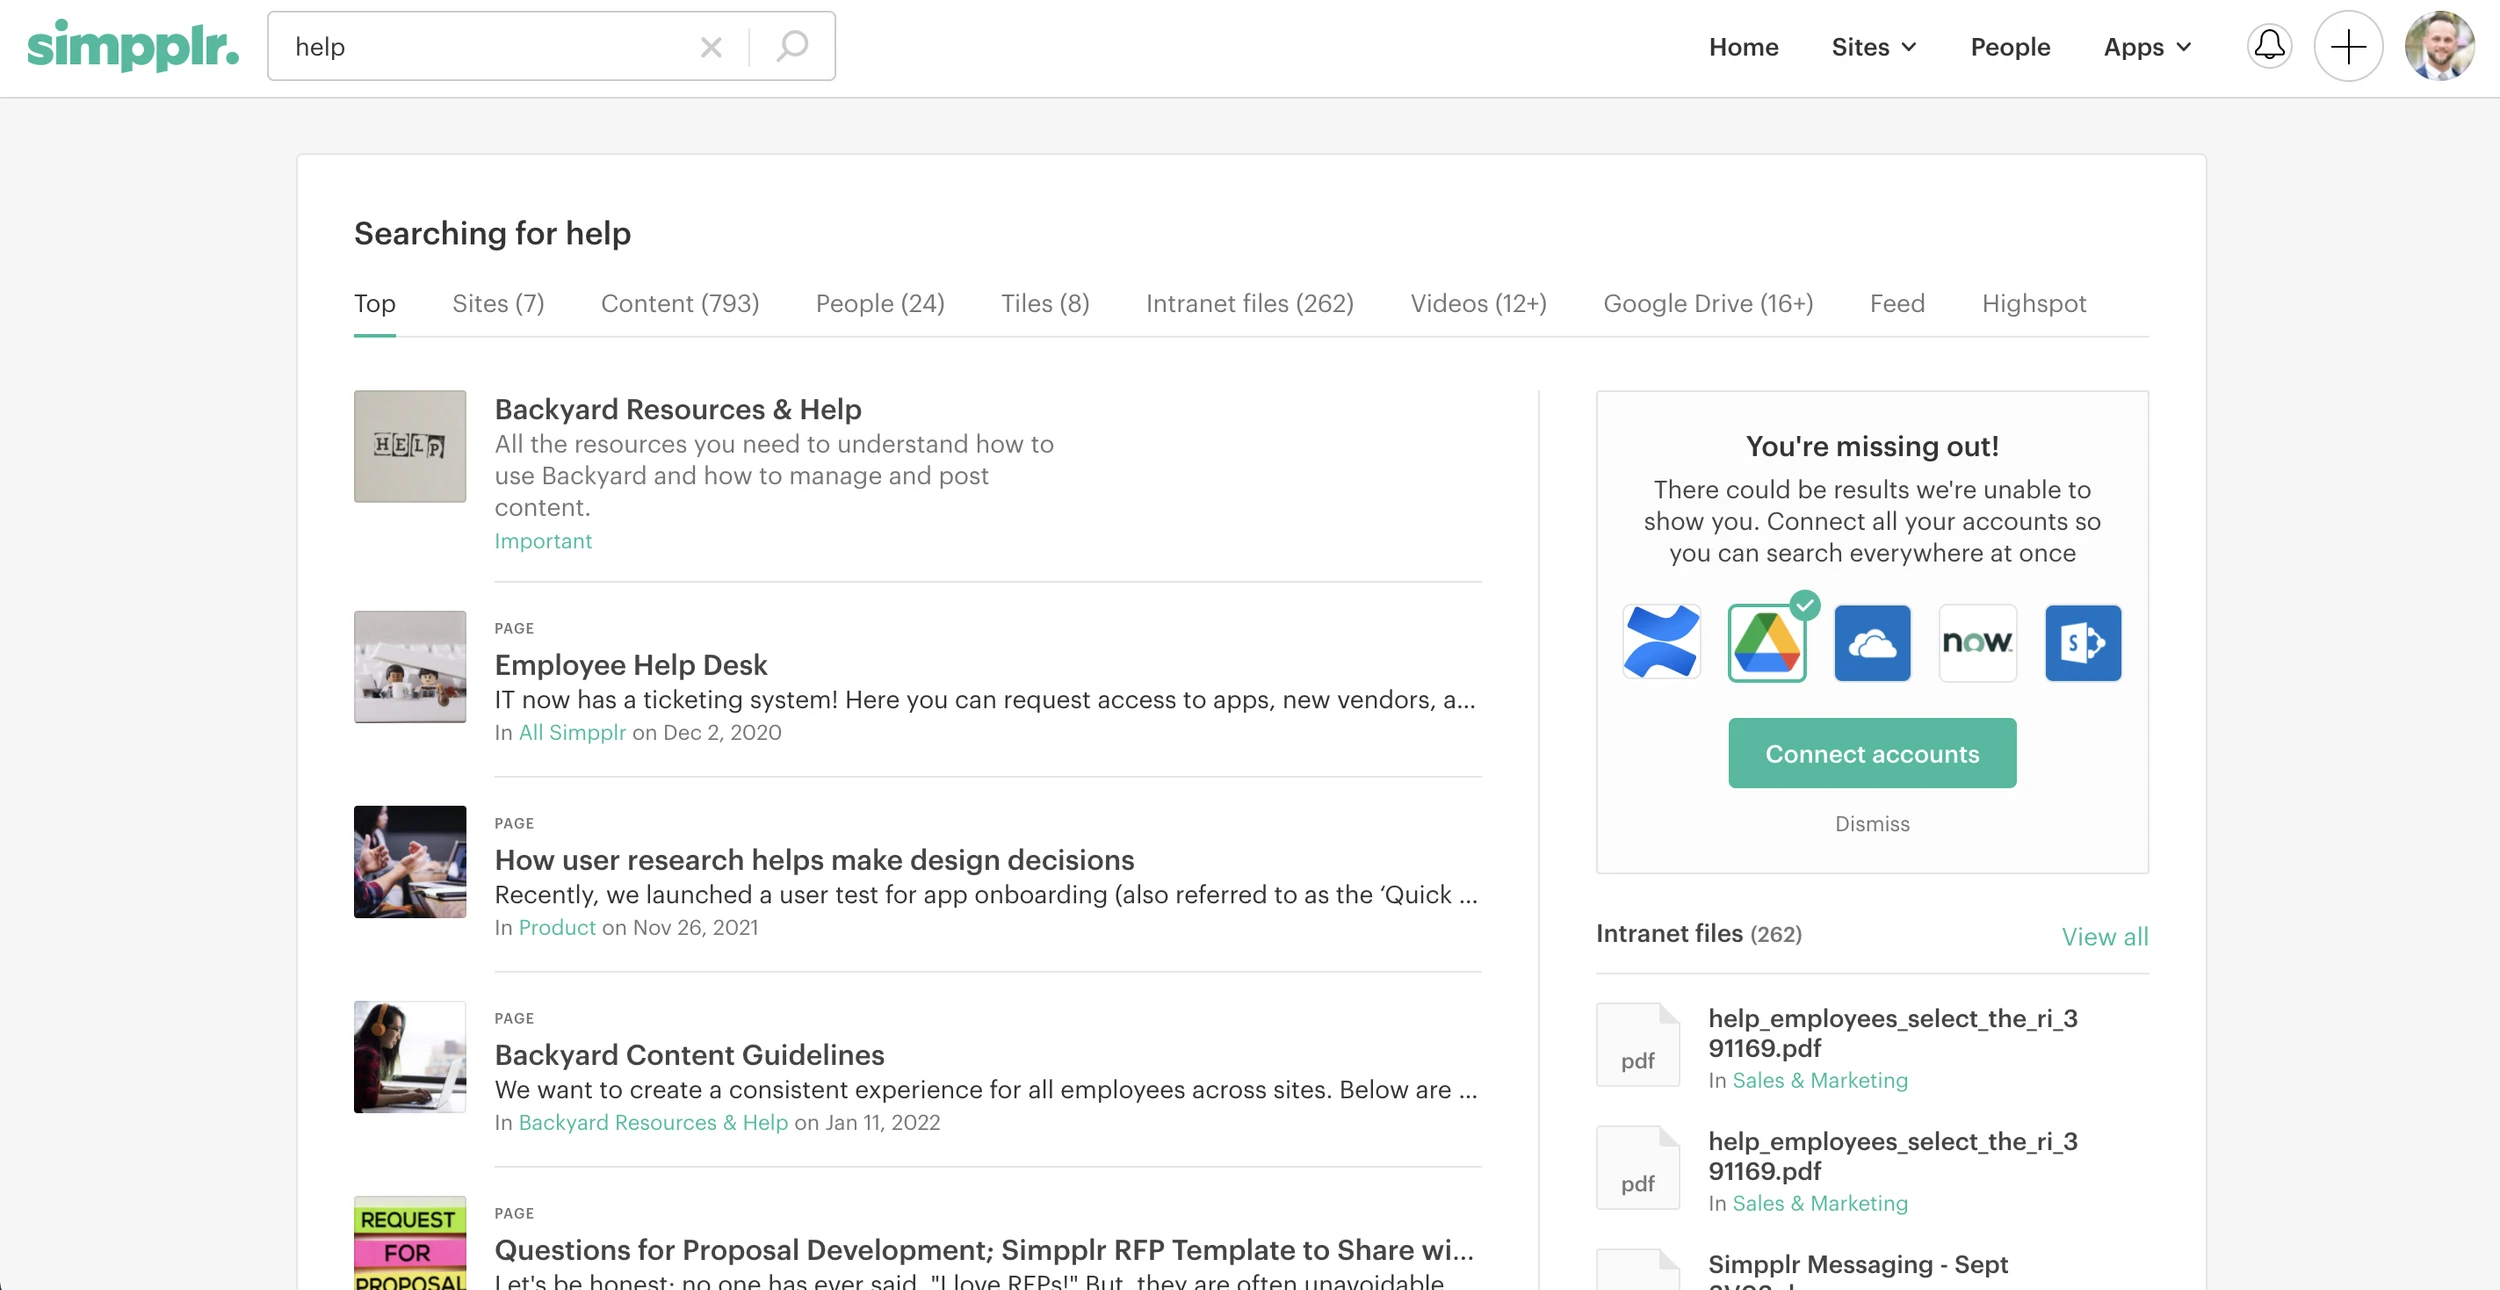Click View all intranet files
2500x1290 pixels.
(2104, 937)
